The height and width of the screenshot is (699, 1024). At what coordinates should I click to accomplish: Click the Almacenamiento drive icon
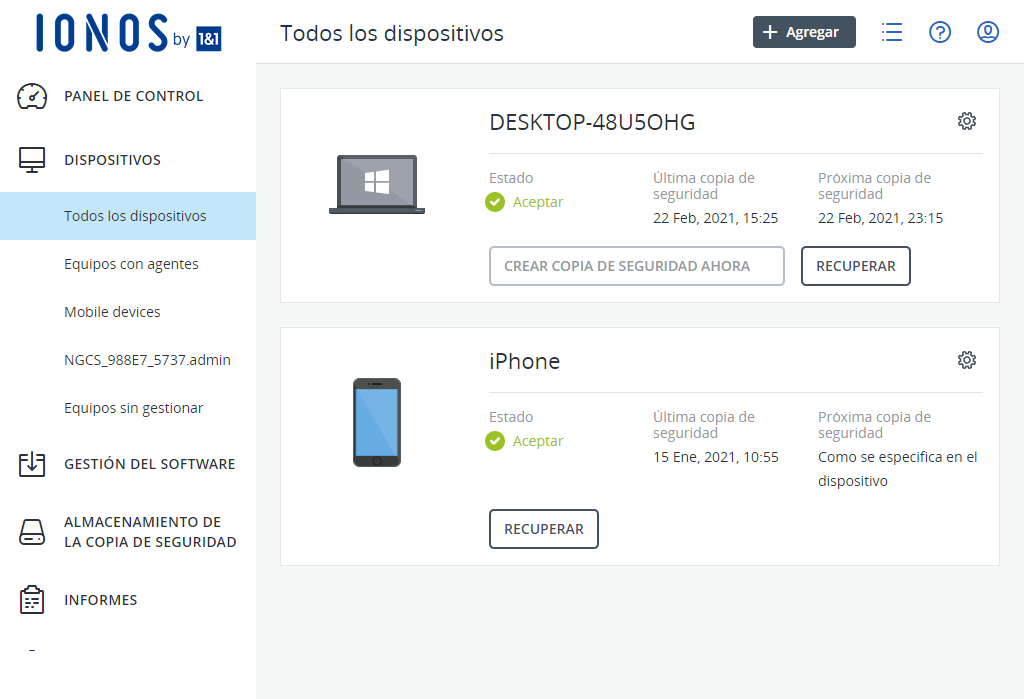click(x=32, y=532)
